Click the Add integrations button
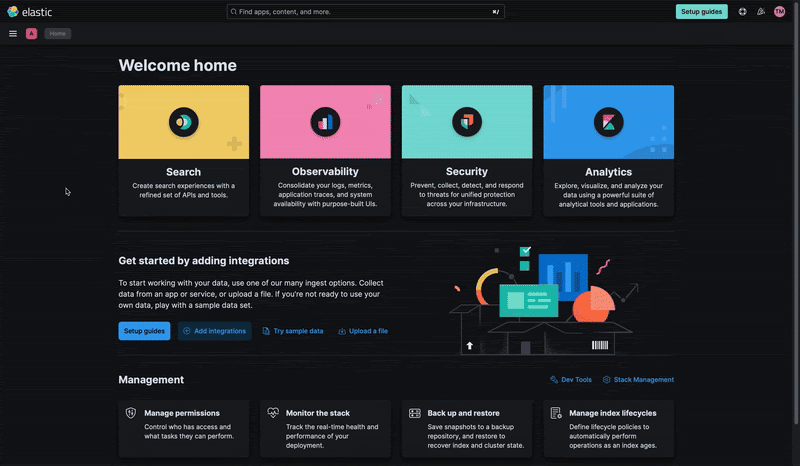The height and width of the screenshot is (466, 800). coord(214,331)
